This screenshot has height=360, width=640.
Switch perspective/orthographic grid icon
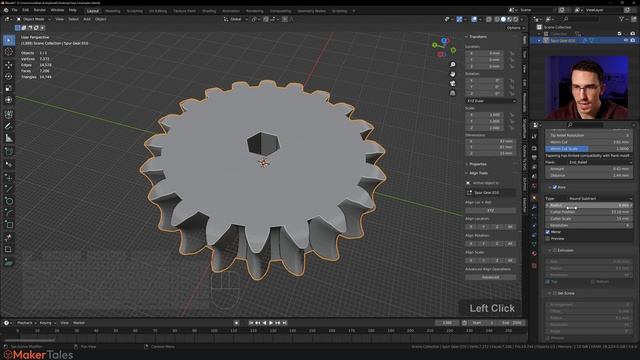click(453, 93)
